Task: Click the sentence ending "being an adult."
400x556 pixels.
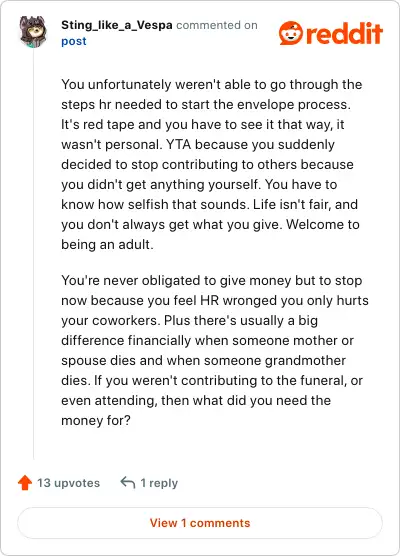Action: [x=107, y=244]
